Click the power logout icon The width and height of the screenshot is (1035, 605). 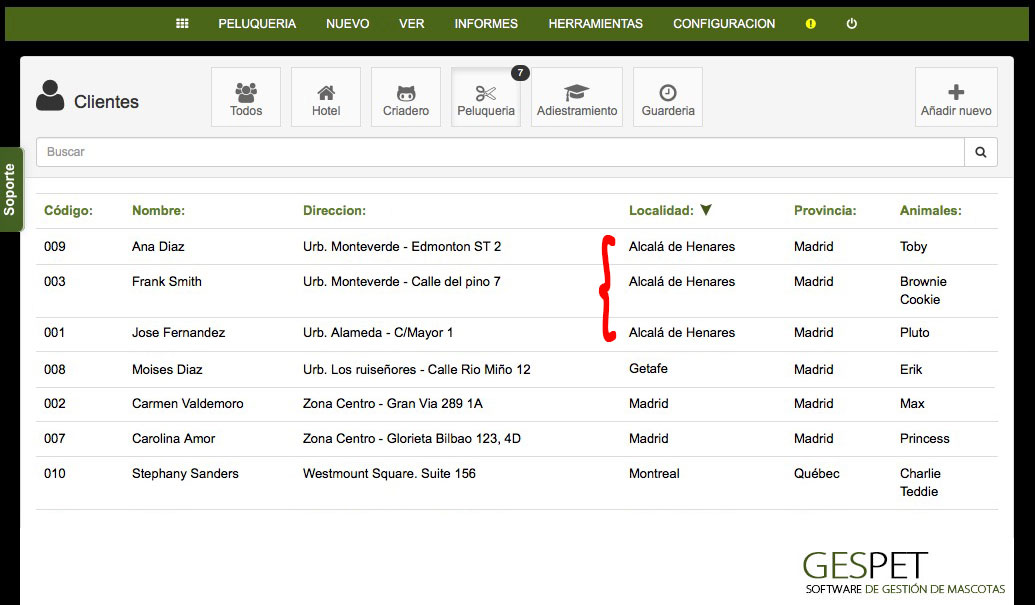point(850,23)
